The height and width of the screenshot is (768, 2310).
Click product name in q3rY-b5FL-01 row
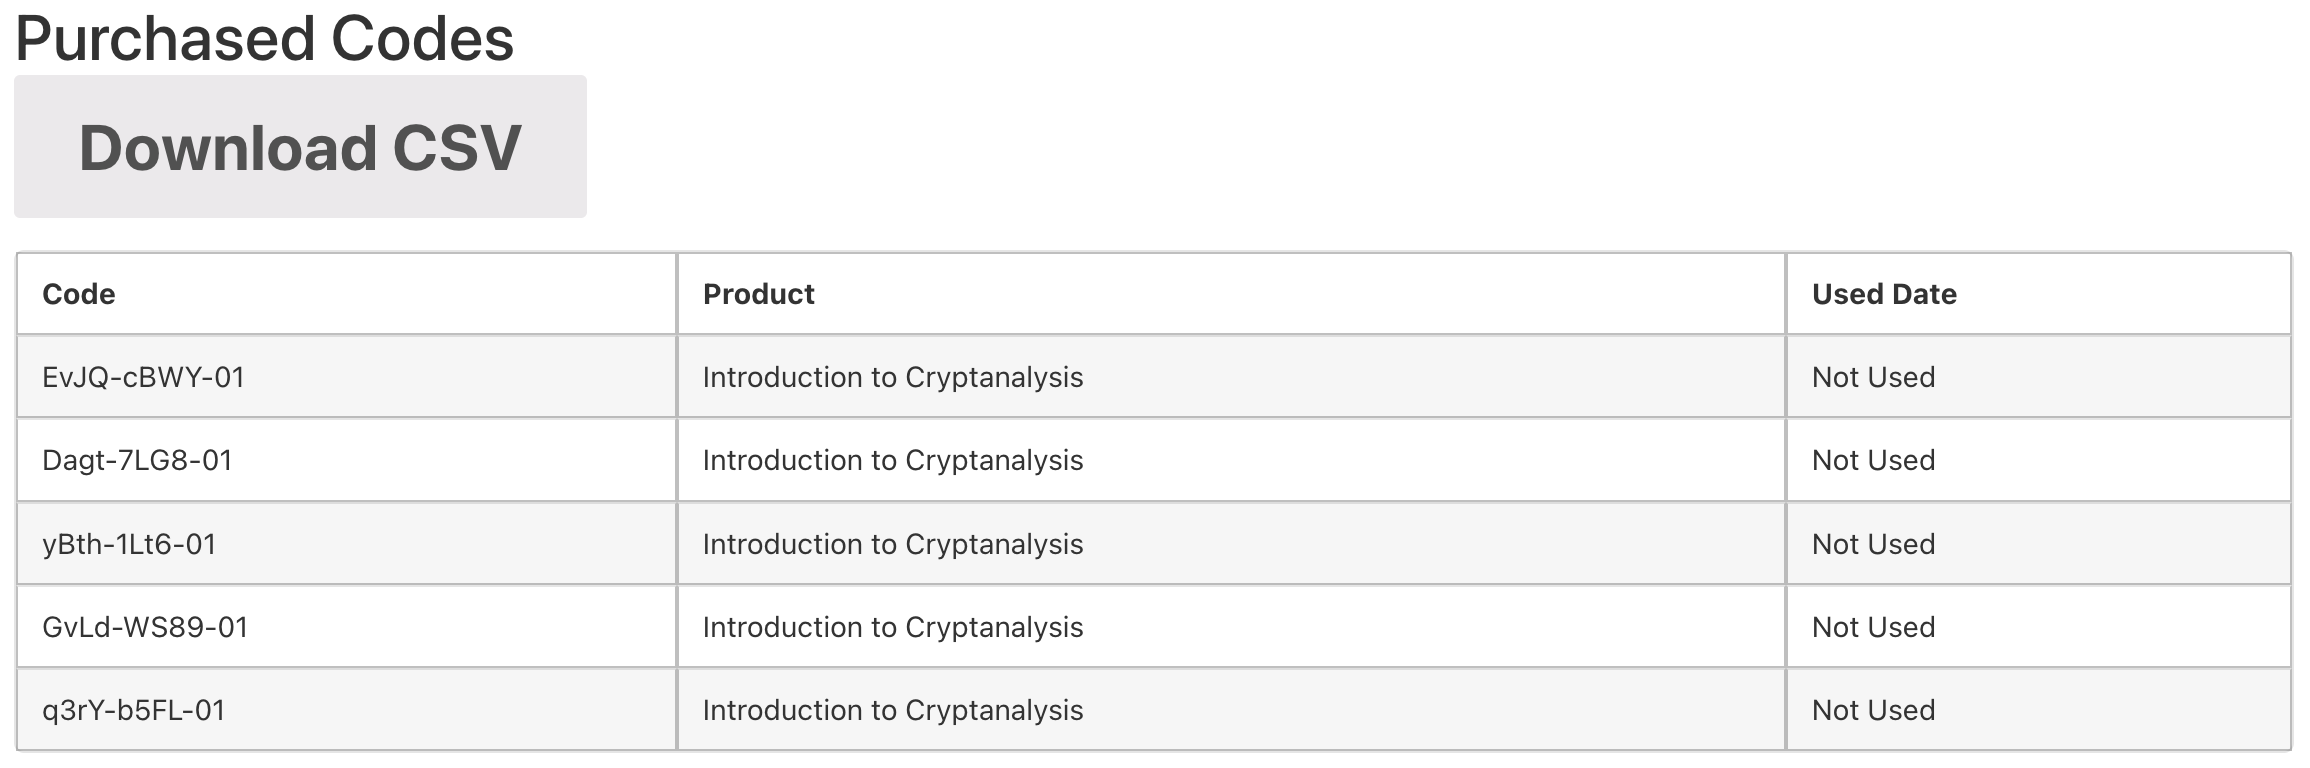[x=892, y=710]
